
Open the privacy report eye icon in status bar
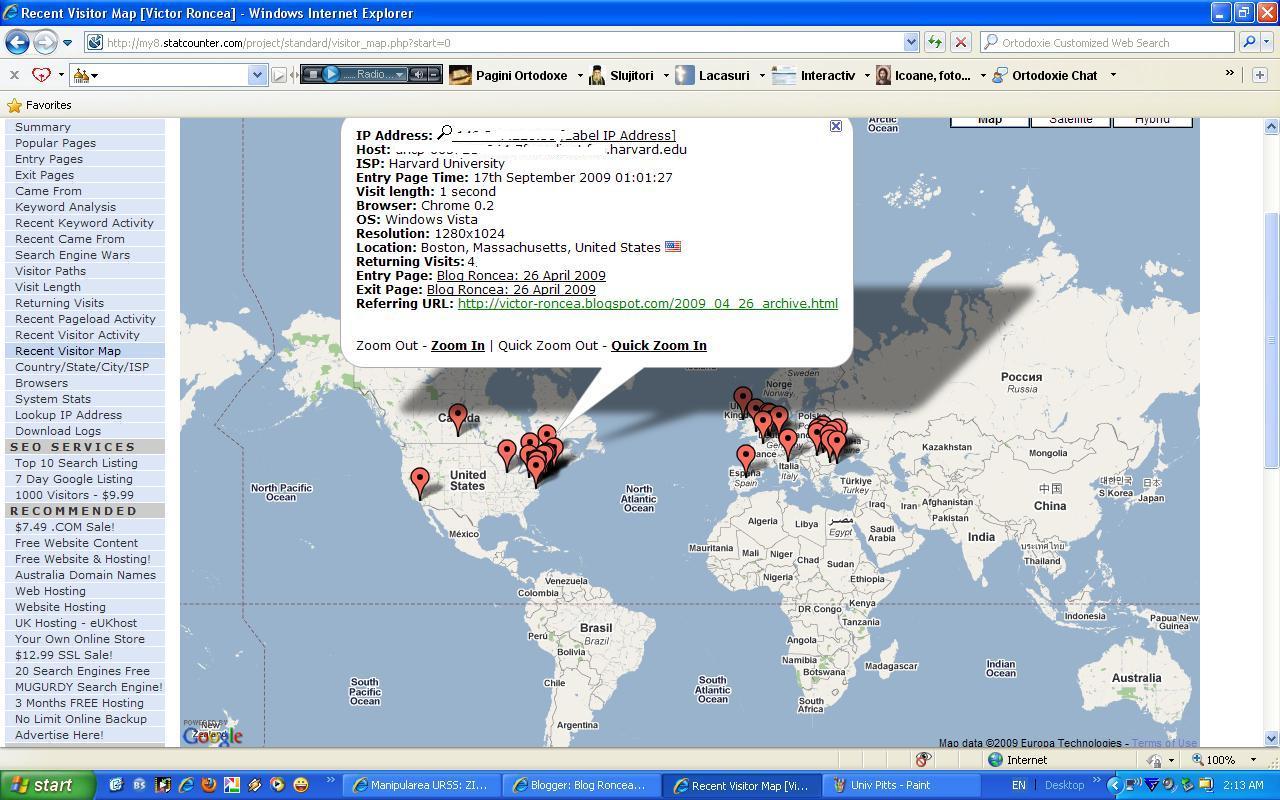pyautogui.click(x=923, y=760)
